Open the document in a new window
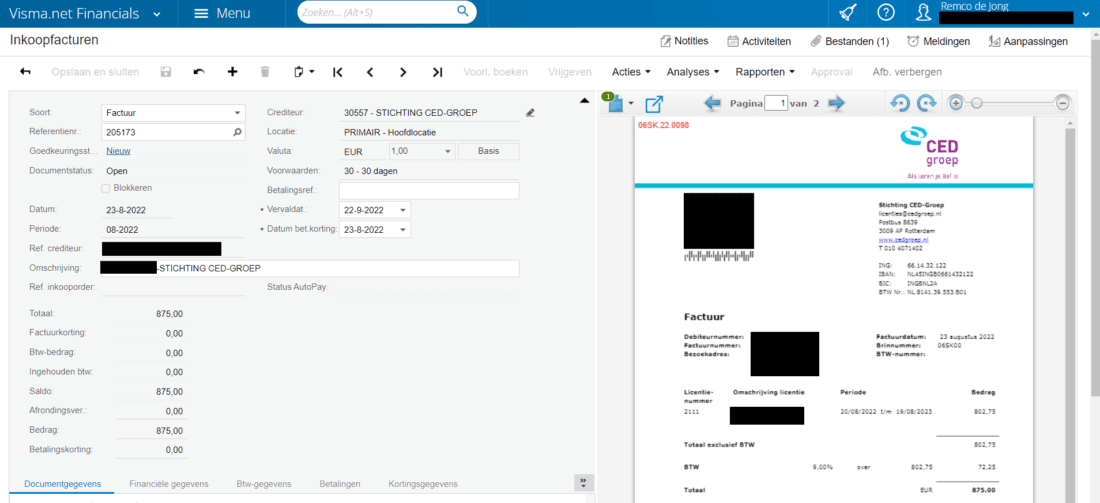1100x503 pixels. click(x=654, y=104)
